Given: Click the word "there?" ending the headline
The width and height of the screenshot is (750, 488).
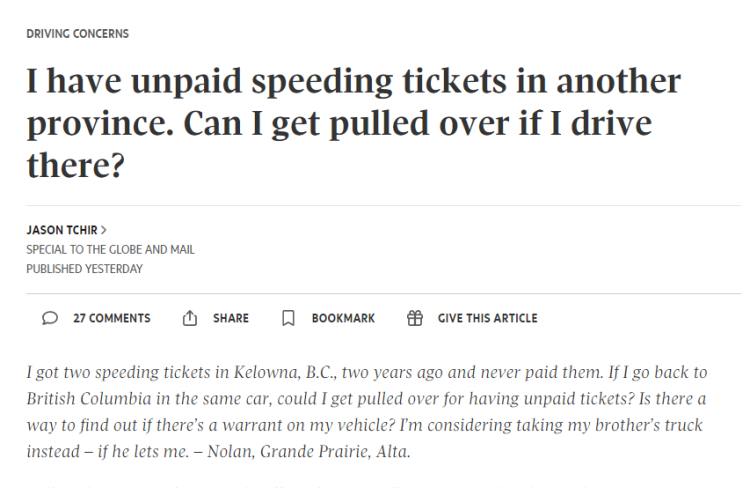Looking at the screenshot, I should [76, 166].
